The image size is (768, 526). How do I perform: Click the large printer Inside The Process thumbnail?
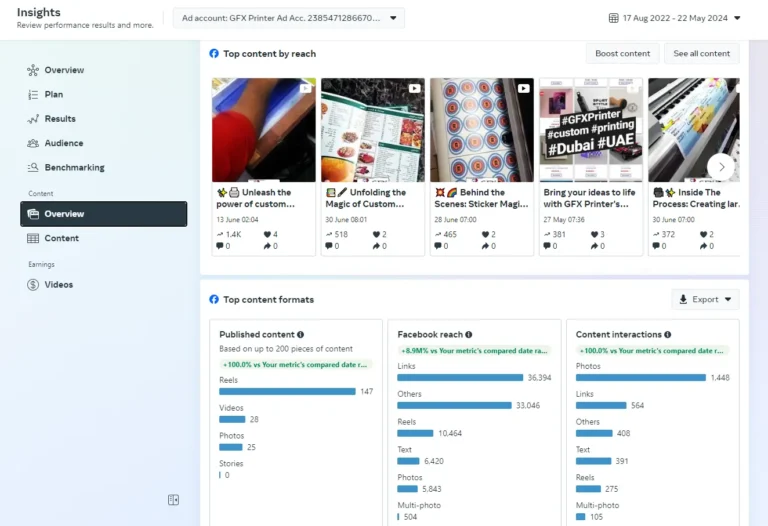coord(694,130)
